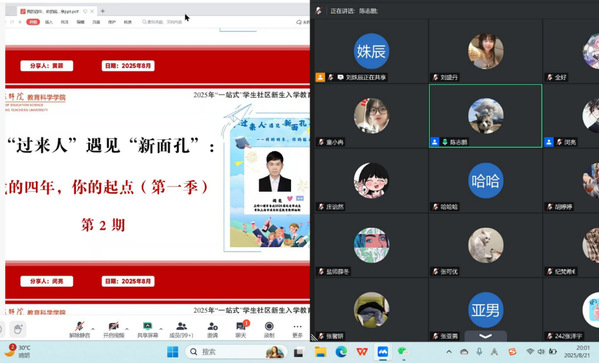
Task: Open a new tab with plus button
Action: tap(102, 11)
